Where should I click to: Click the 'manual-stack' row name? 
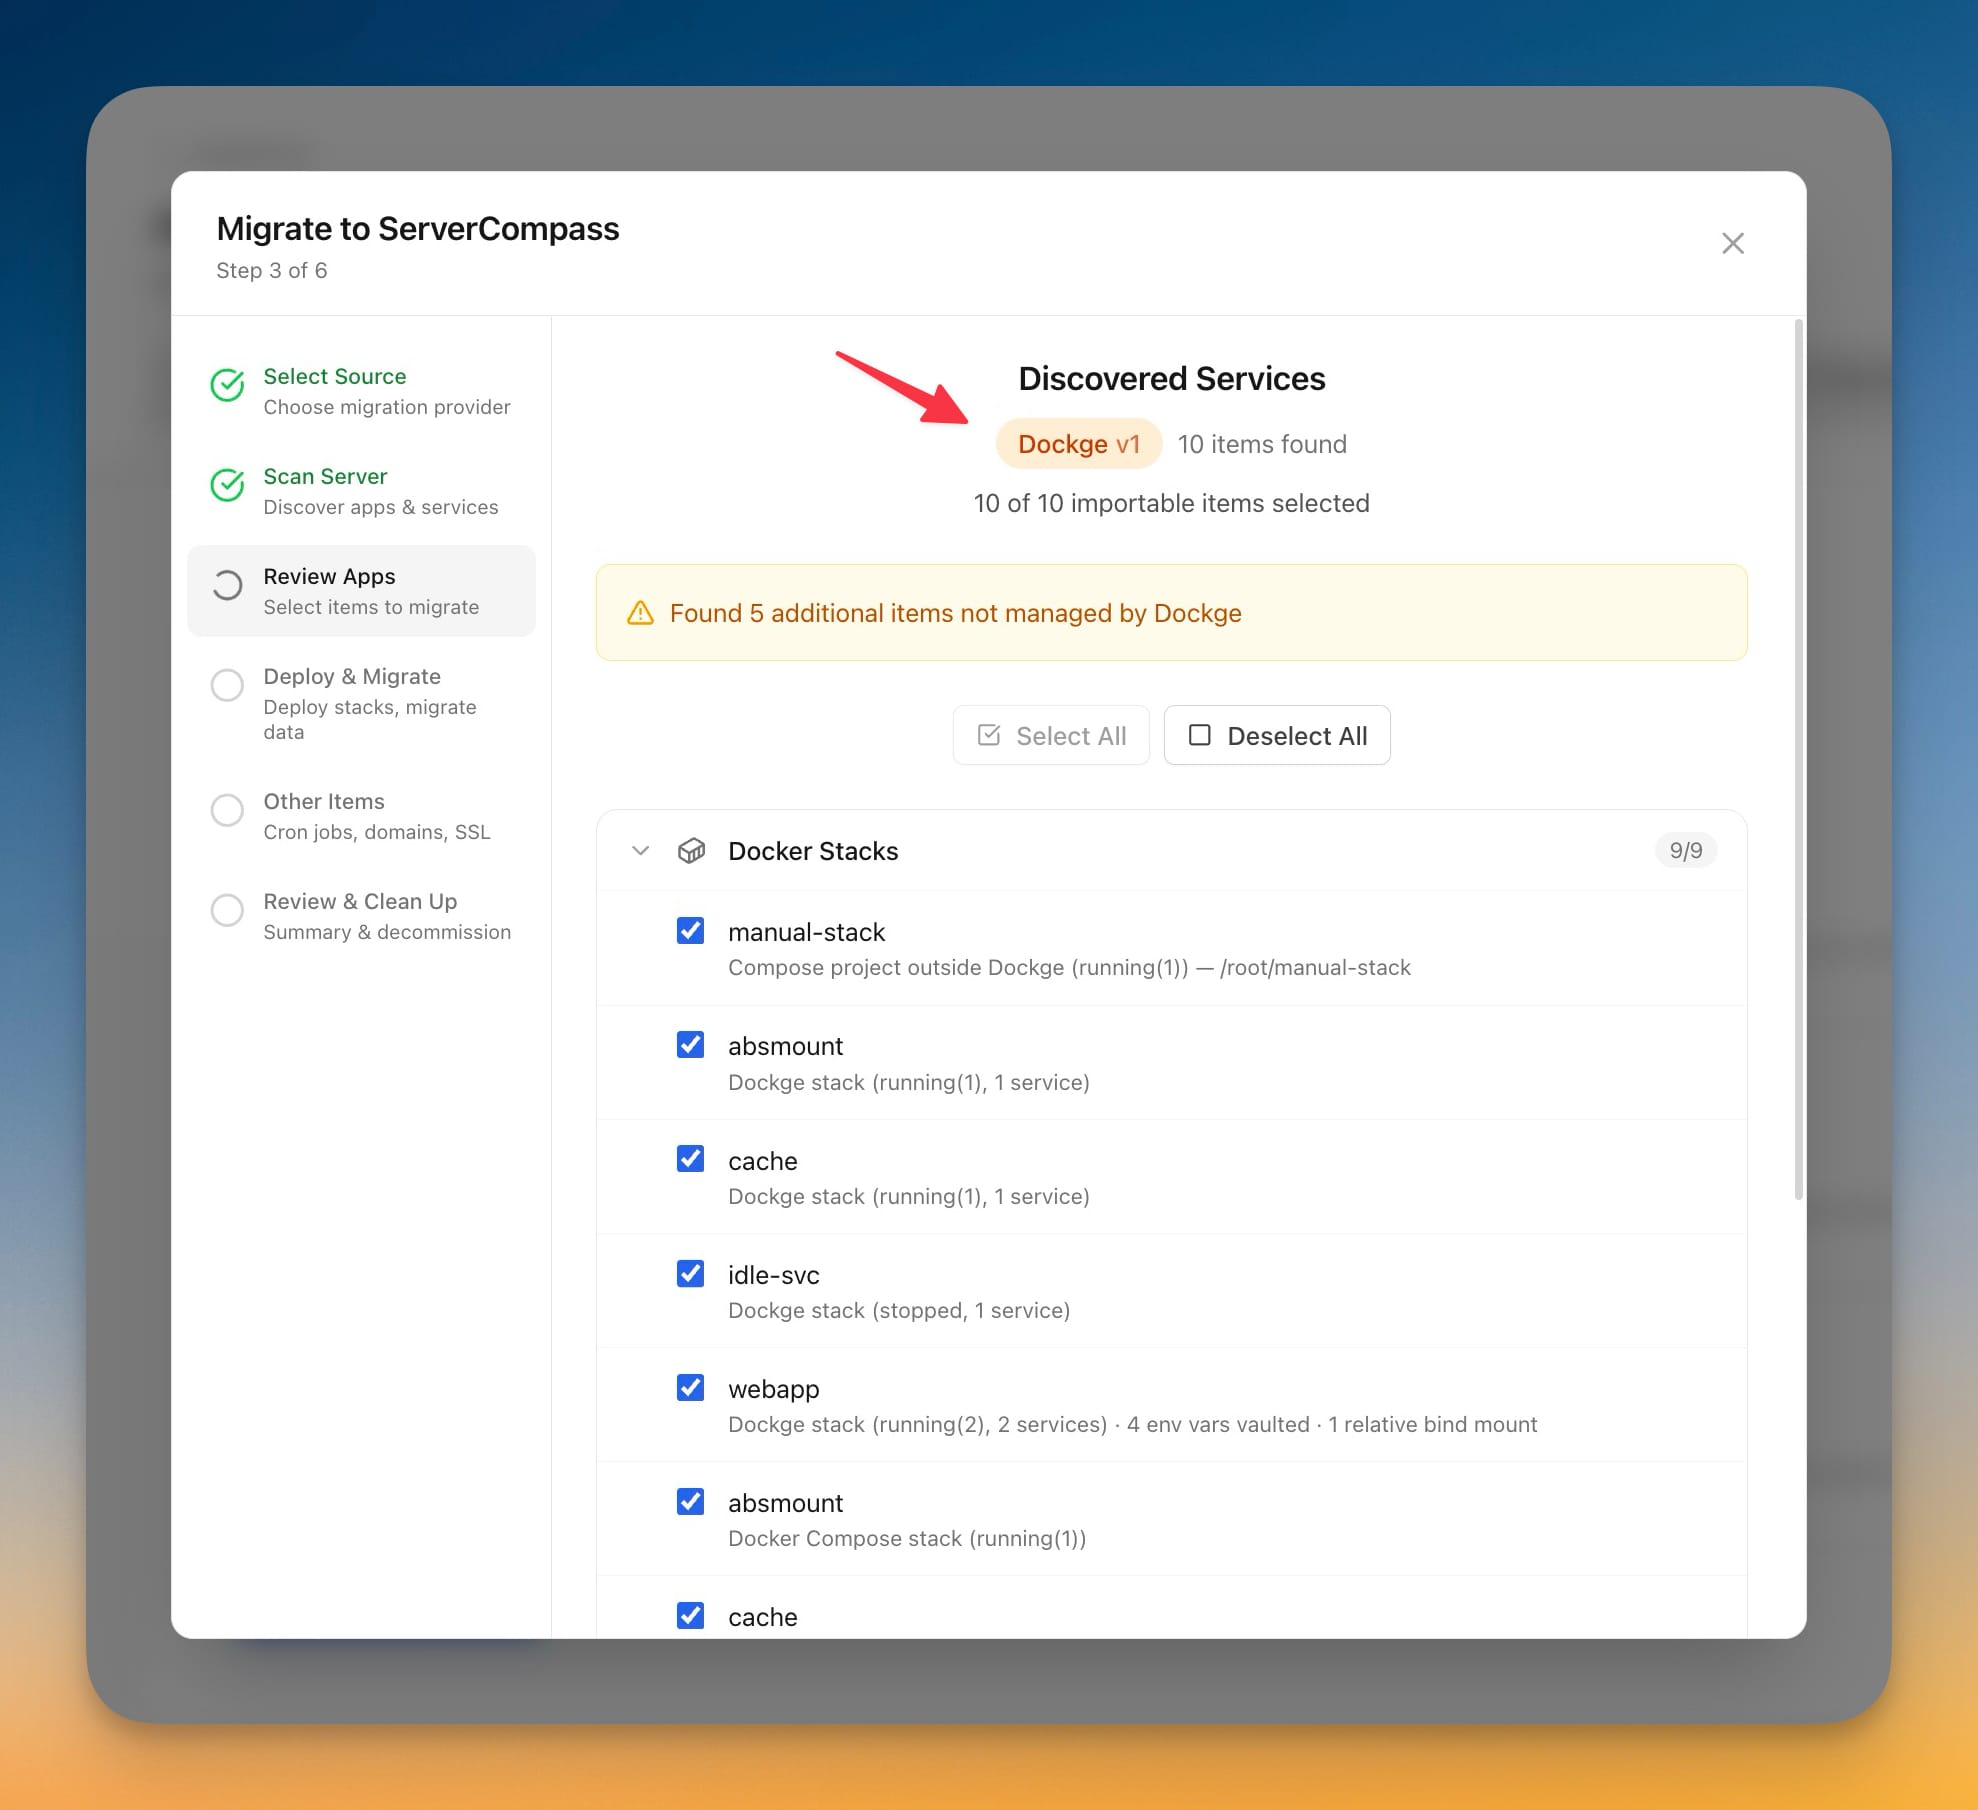pyautogui.click(x=807, y=932)
